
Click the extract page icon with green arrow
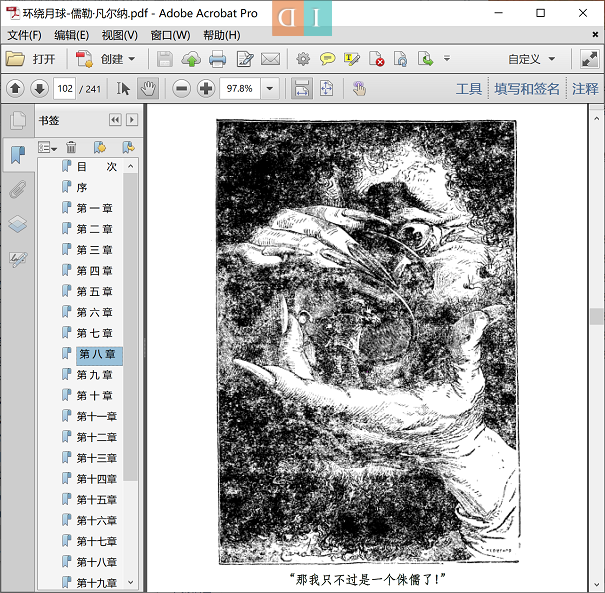[425, 59]
